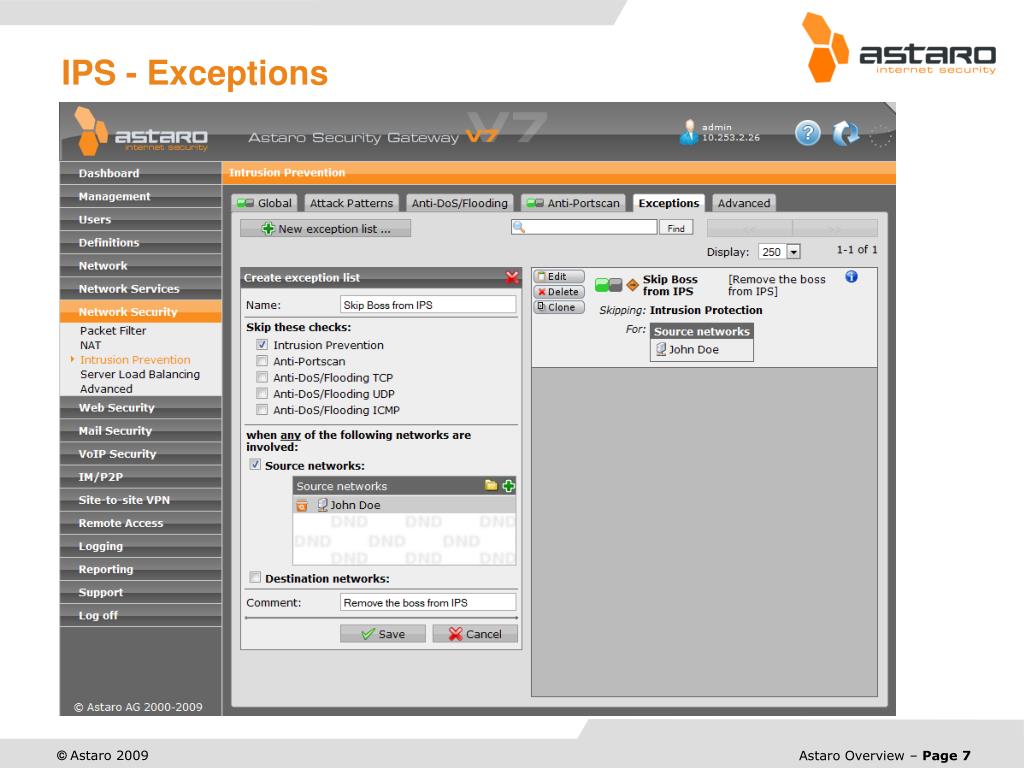Image resolution: width=1024 pixels, height=768 pixels.
Task: Open Intrusion Prevention submenu item
Action: pyautogui.click(x=135, y=359)
